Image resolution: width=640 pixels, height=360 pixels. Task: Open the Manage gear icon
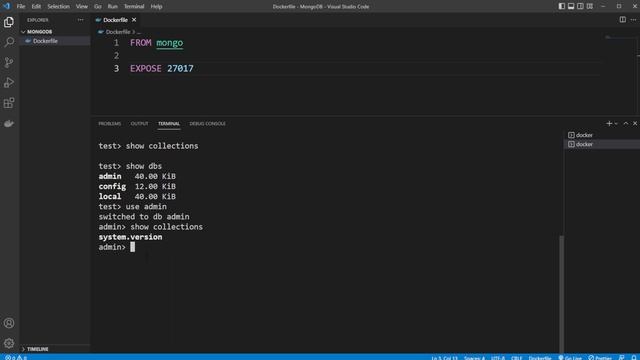coord(9,343)
